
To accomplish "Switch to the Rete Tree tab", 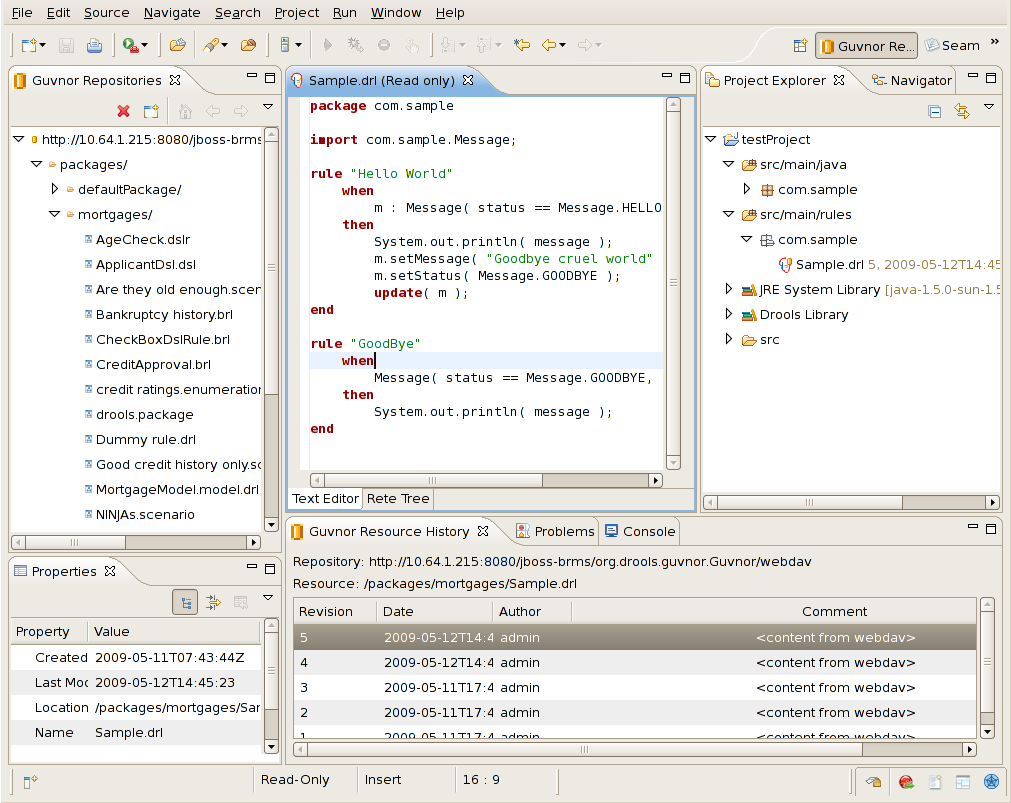I will click(x=397, y=498).
